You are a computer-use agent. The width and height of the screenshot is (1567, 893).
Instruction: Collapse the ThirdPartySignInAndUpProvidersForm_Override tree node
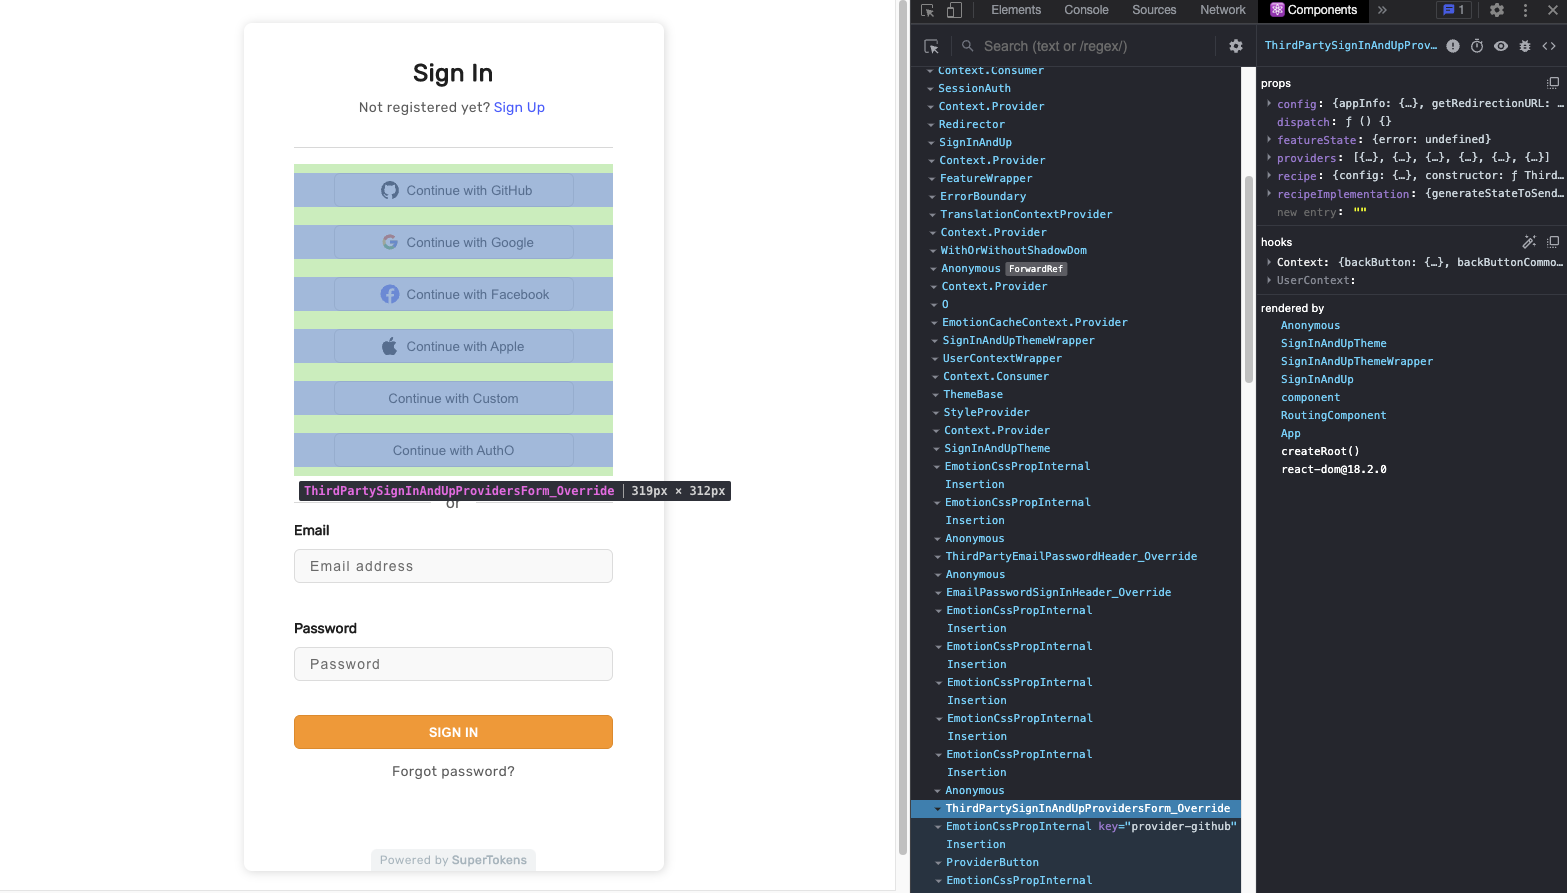coord(938,808)
